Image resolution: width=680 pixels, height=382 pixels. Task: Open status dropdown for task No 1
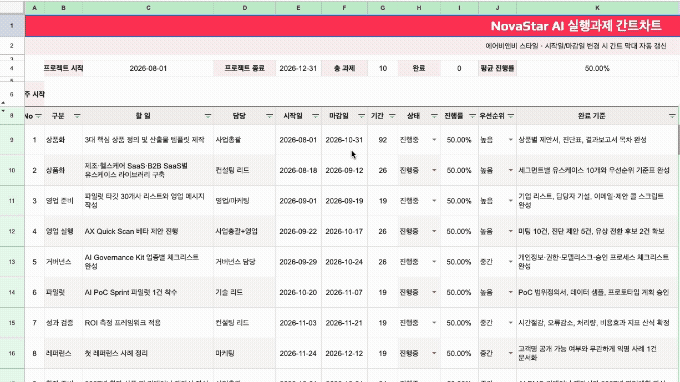(434, 140)
